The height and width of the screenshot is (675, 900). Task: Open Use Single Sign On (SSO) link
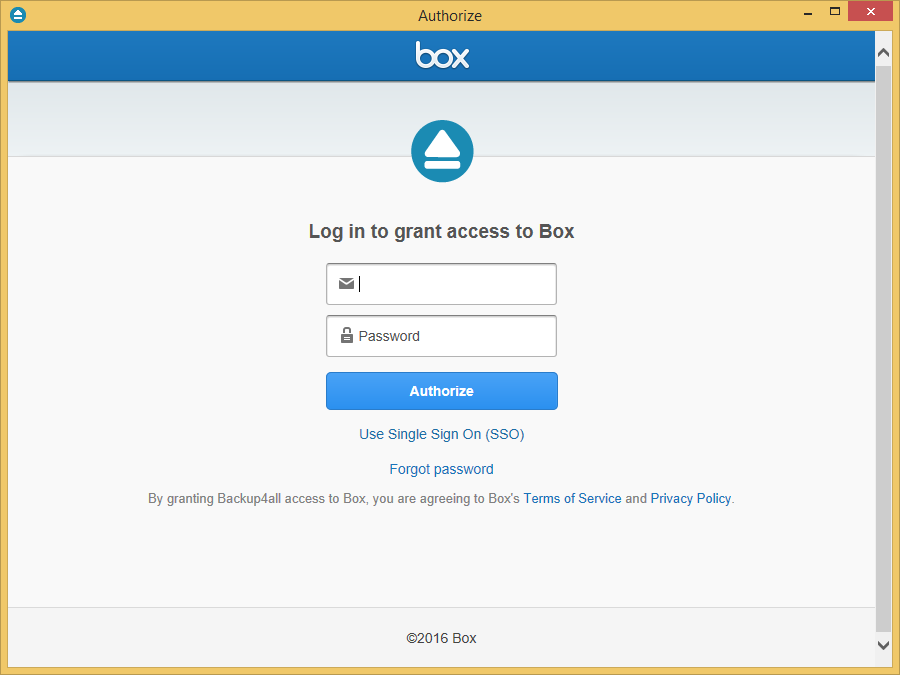(441, 435)
